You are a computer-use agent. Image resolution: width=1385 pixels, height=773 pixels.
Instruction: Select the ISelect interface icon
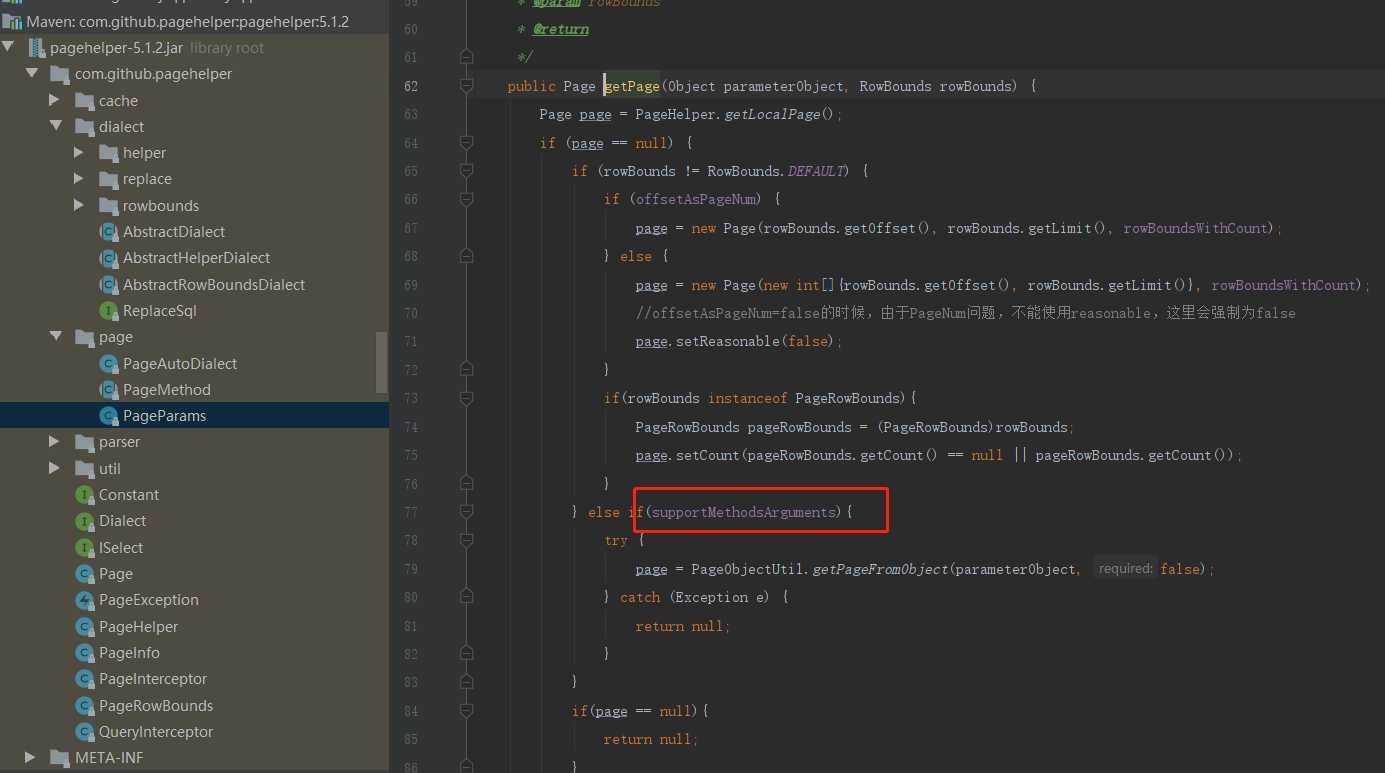pos(84,548)
